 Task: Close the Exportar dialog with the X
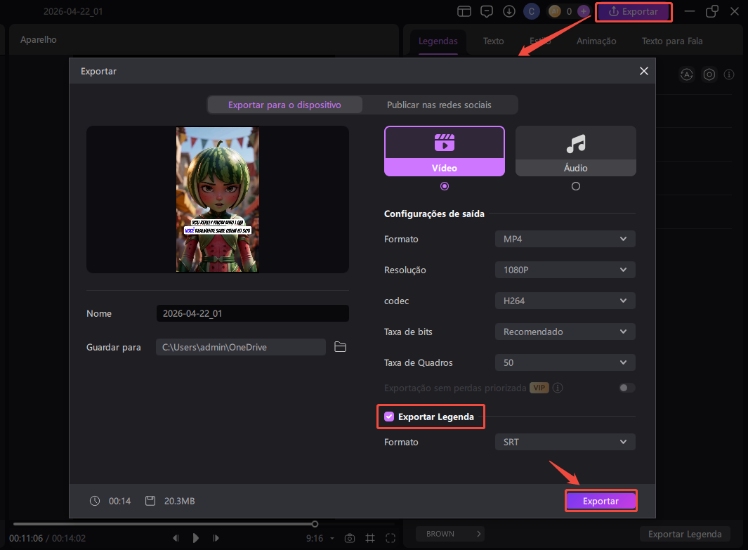pos(643,71)
